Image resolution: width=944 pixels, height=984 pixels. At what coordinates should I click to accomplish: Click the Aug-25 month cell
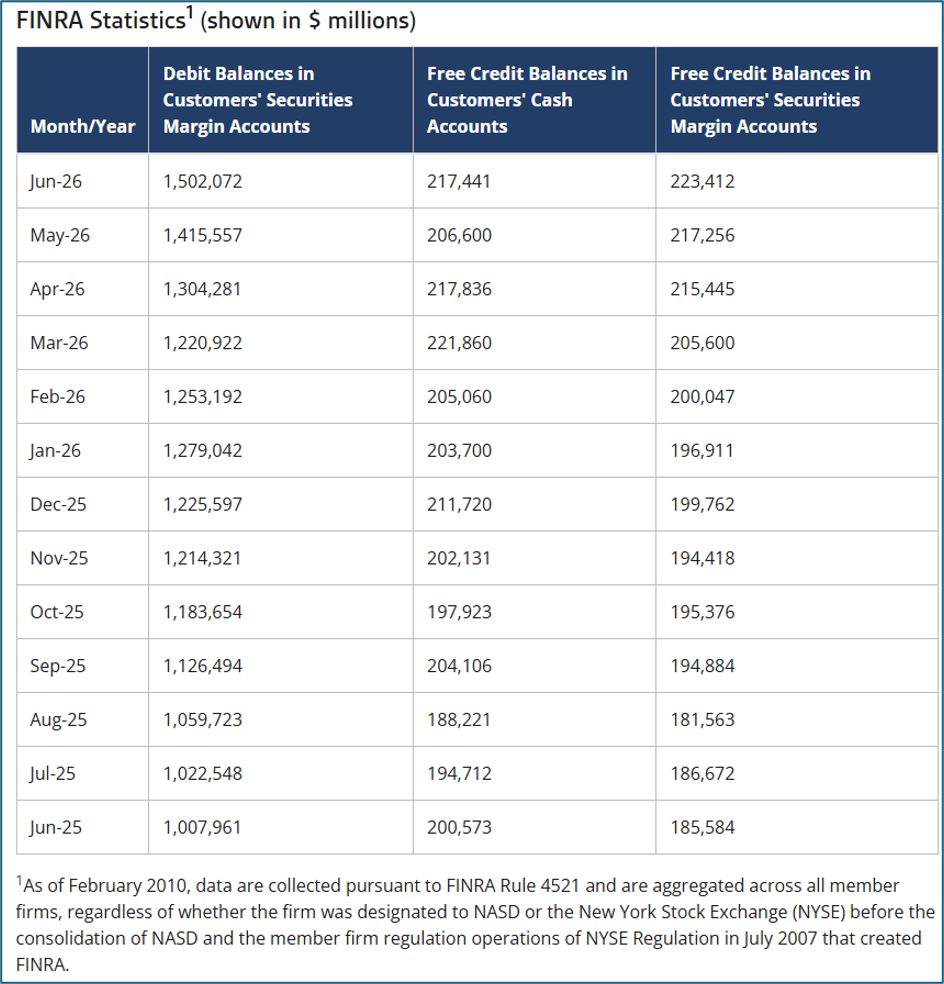point(58,720)
